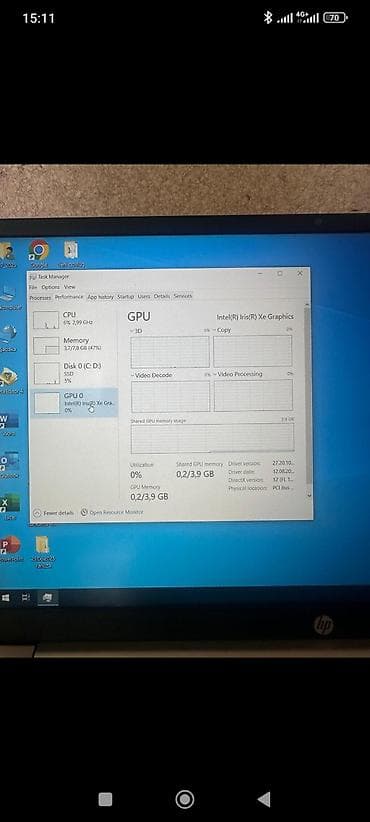Click the Utilization 0% value
370x822 pixels.
[x=136, y=475]
